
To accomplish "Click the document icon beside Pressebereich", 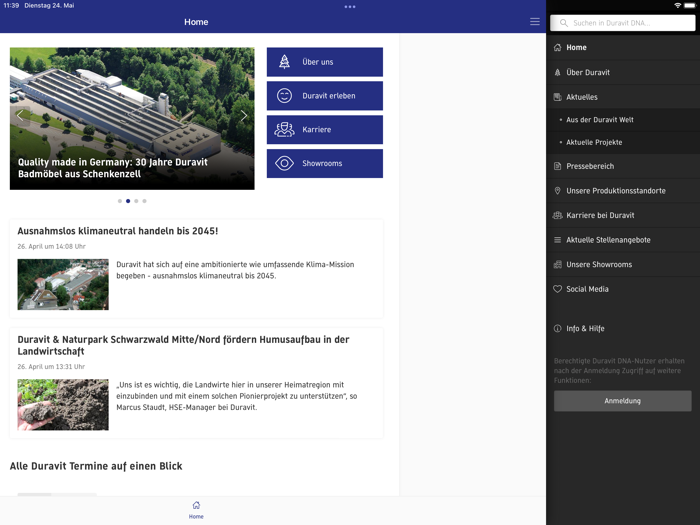I will click(558, 166).
